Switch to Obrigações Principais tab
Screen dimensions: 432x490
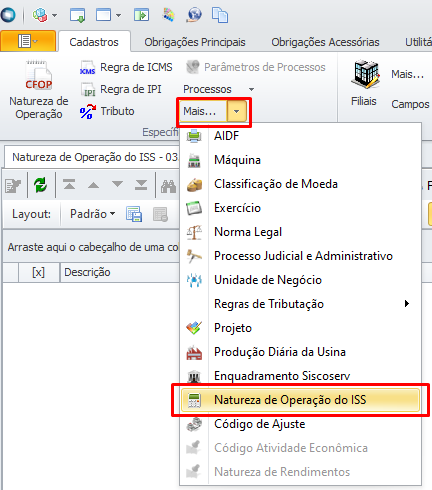click(x=195, y=42)
